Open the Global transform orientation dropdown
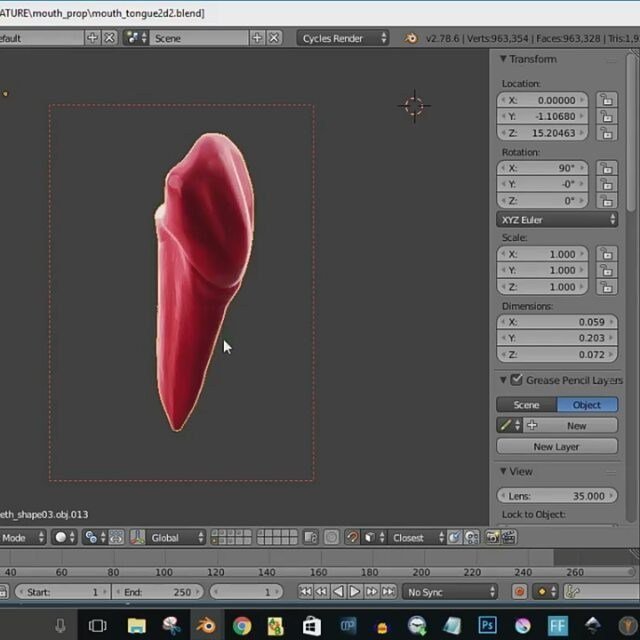Viewport: 640px width, 640px height. [176, 537]
